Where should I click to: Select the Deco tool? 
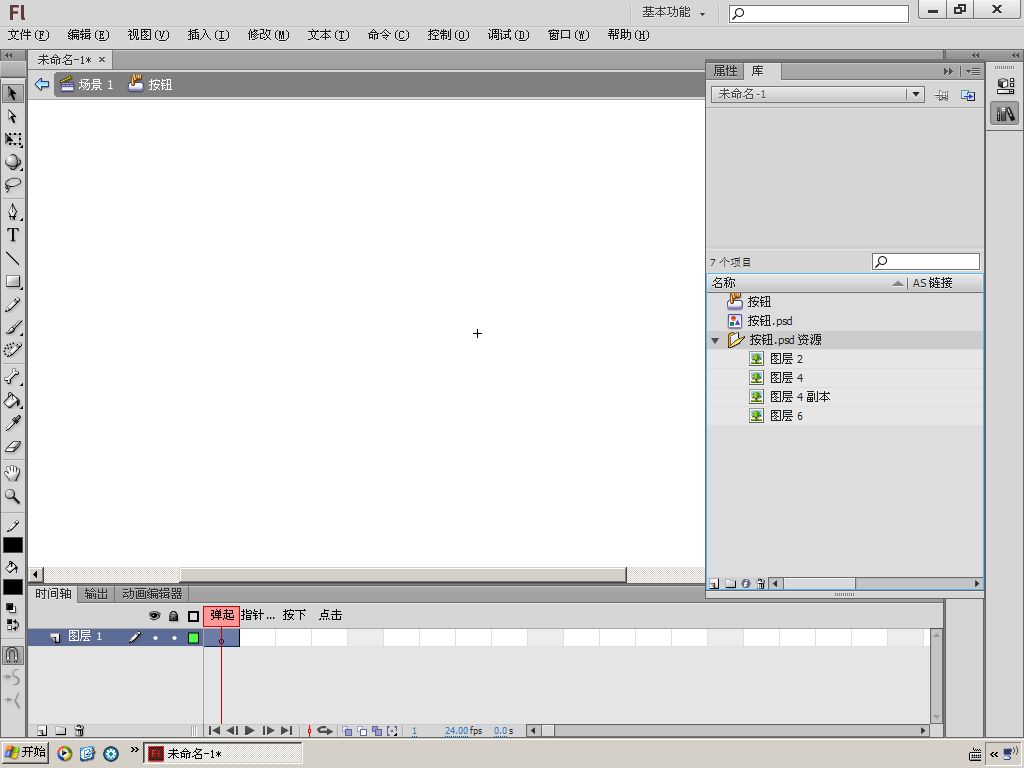tap(12, 350)
